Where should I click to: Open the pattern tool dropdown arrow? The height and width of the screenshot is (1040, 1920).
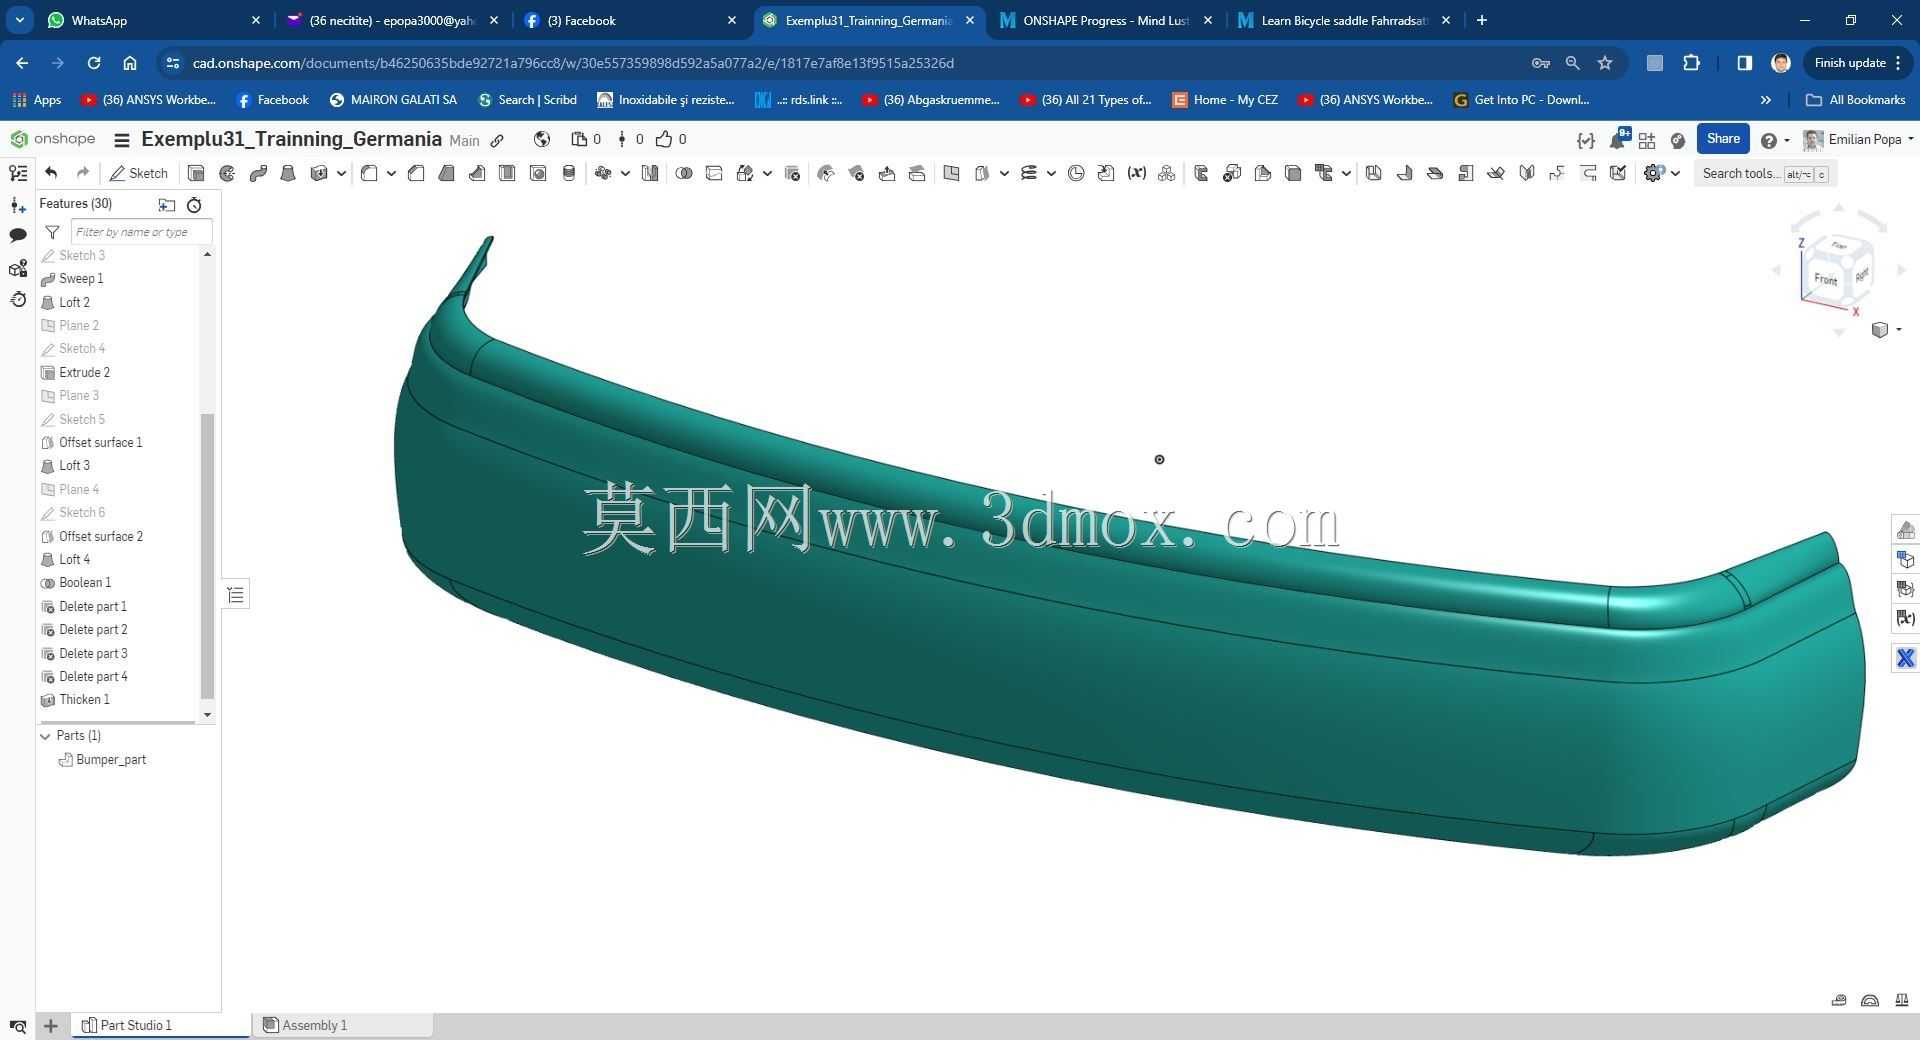[x=625, y=173]
